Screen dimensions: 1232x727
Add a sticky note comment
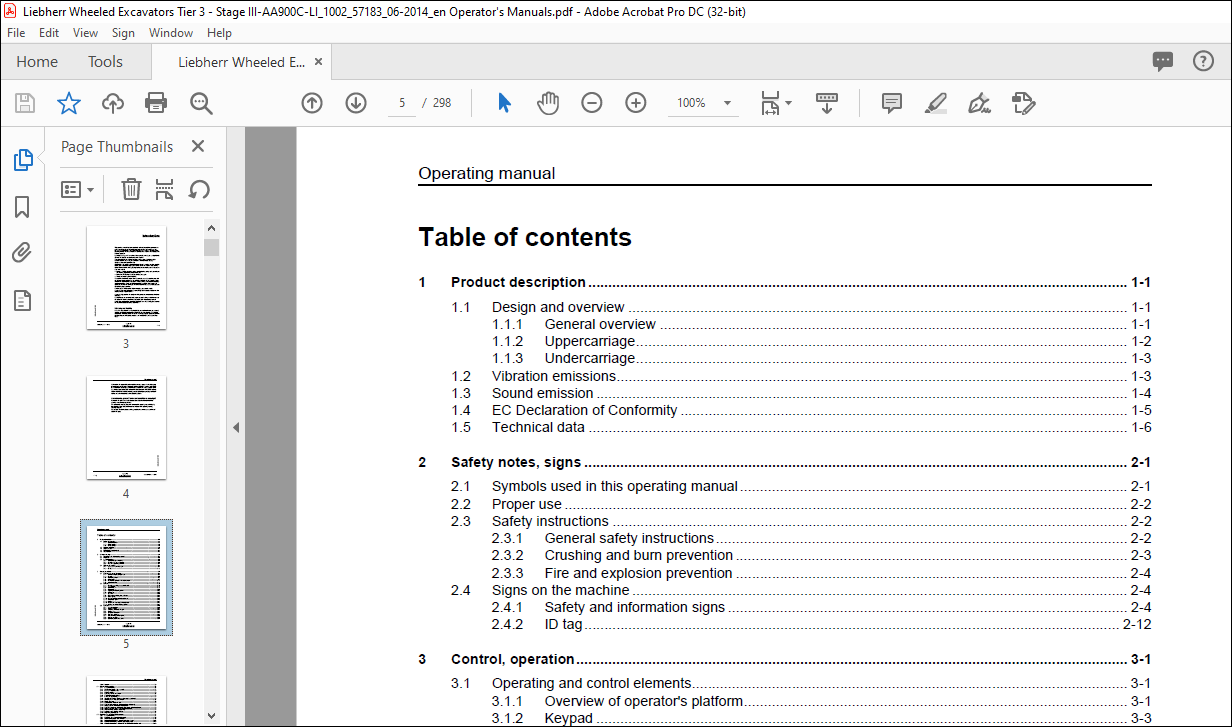892,103
